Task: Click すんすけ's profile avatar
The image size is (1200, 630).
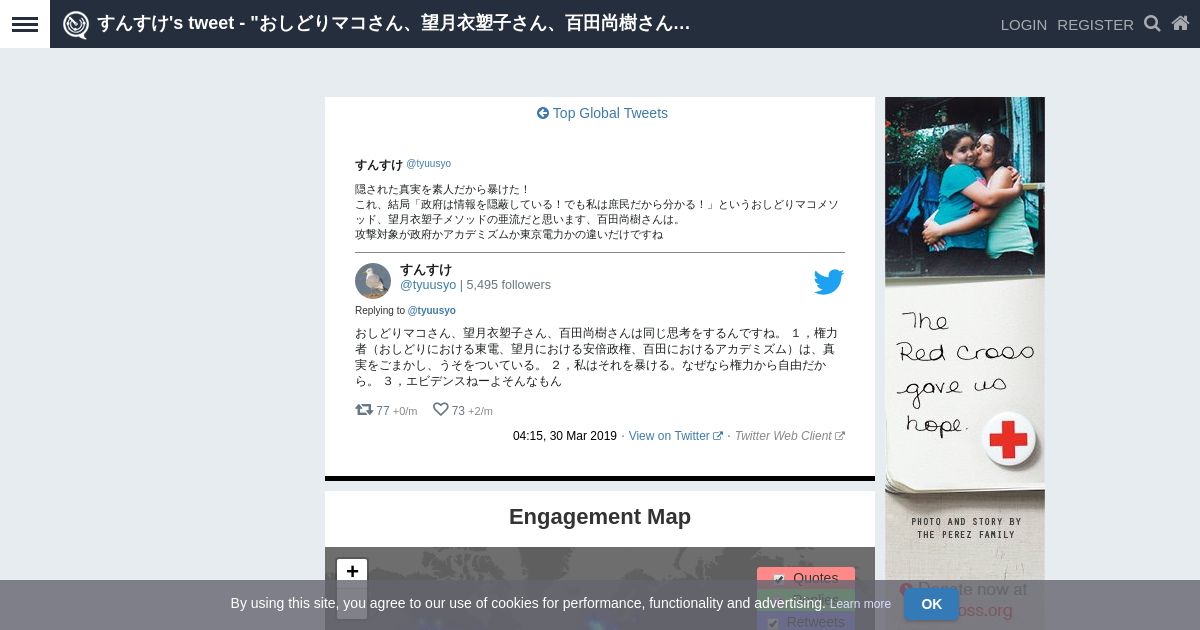Action: [x=373, y=281]
